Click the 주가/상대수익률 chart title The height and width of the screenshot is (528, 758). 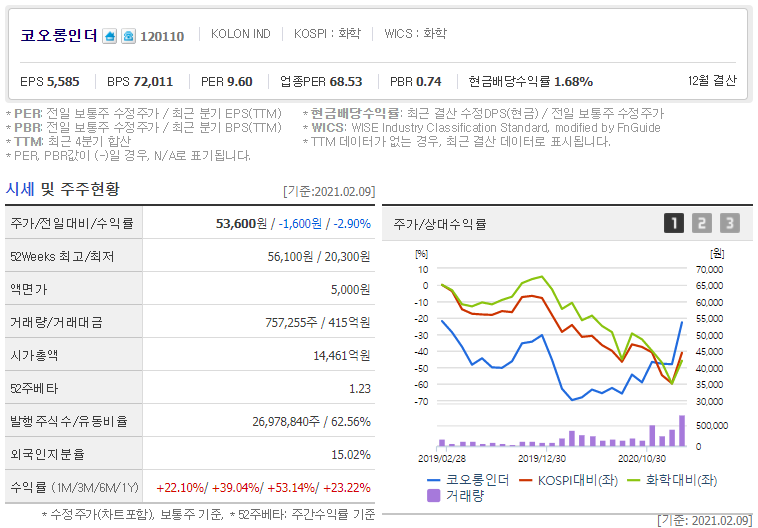point(440,224)
